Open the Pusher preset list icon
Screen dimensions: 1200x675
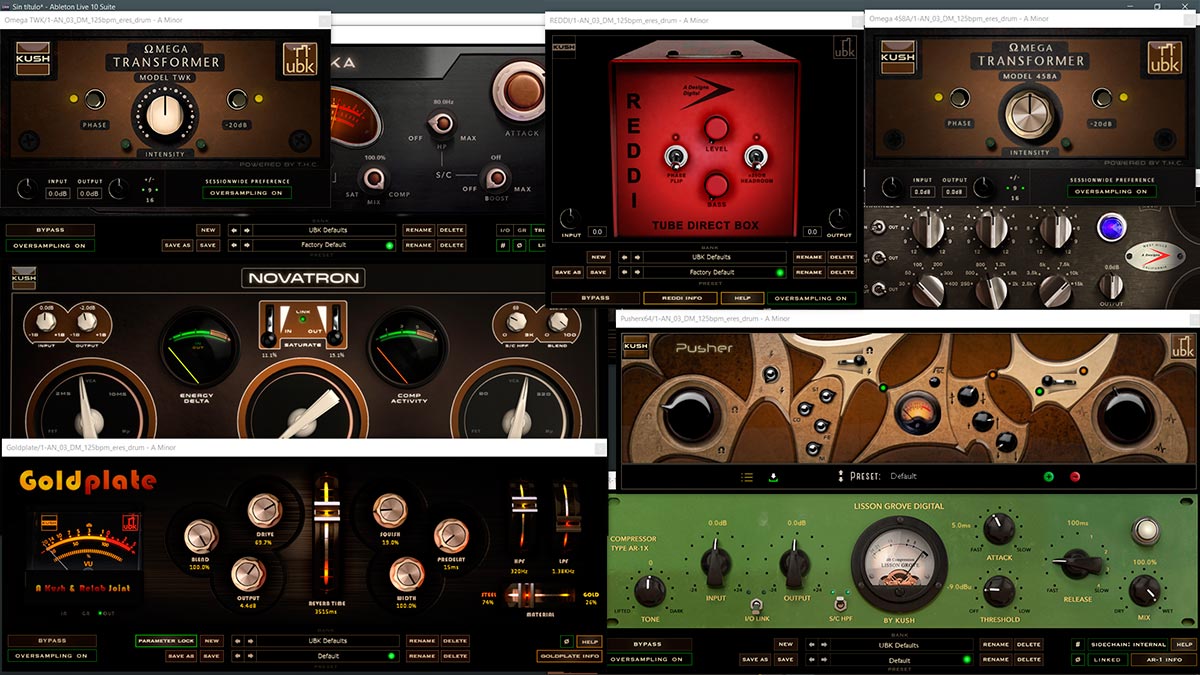[746, 477]
